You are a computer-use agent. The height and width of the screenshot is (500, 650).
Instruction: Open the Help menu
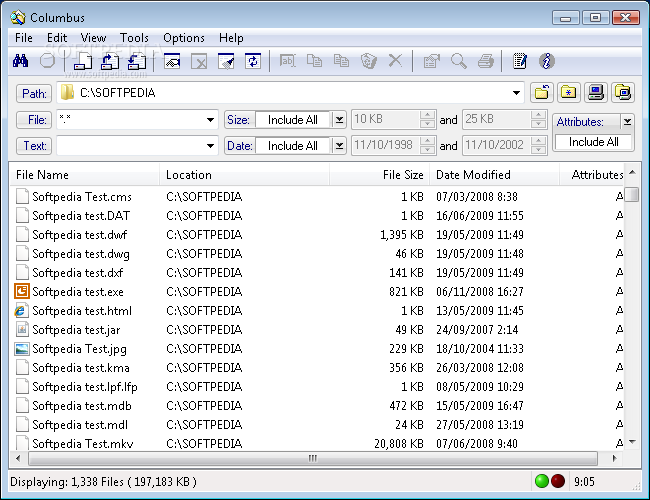tap(231, 38)
